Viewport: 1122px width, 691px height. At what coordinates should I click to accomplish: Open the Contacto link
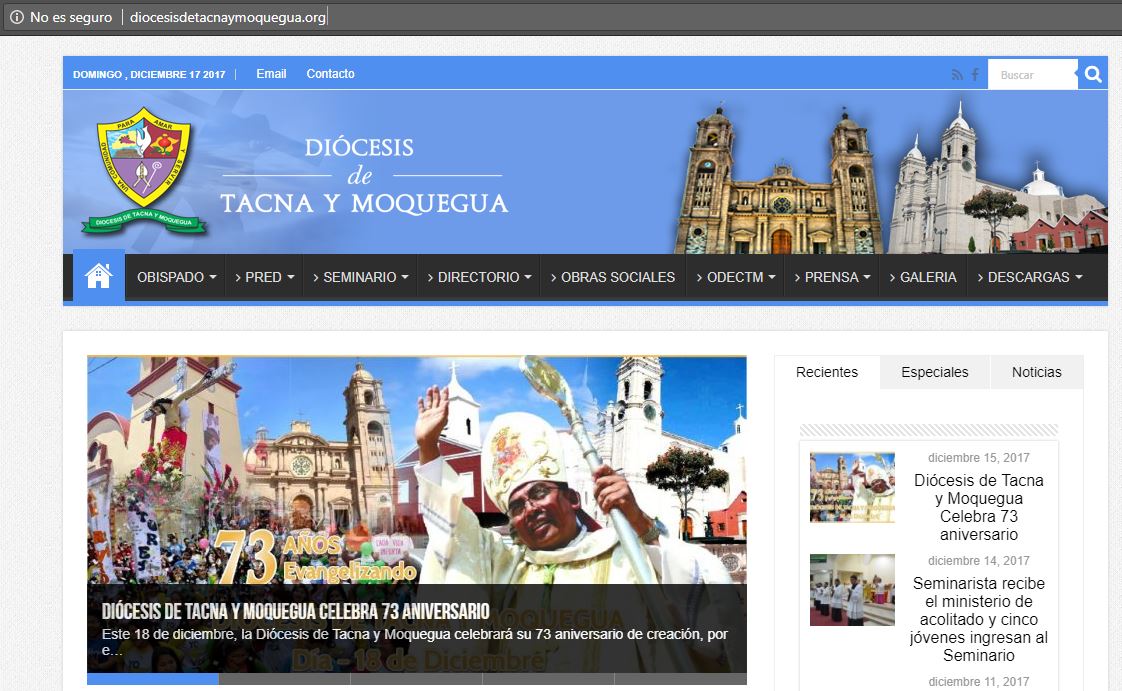point(331,74)
